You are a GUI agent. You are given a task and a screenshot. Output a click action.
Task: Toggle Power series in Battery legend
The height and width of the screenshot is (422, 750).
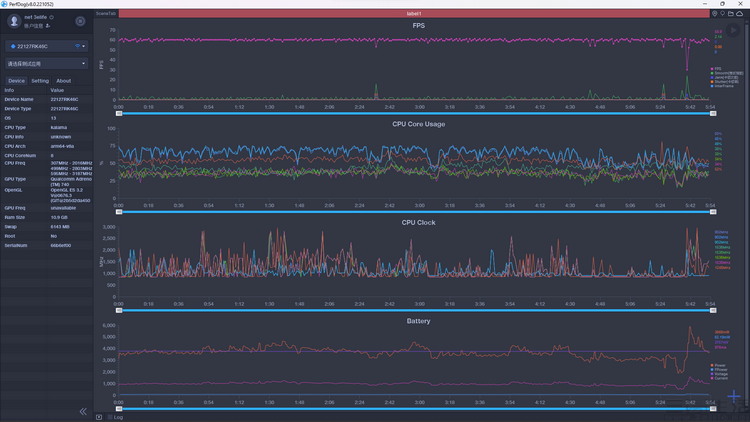pyautogui.click(x=718, y=365)
